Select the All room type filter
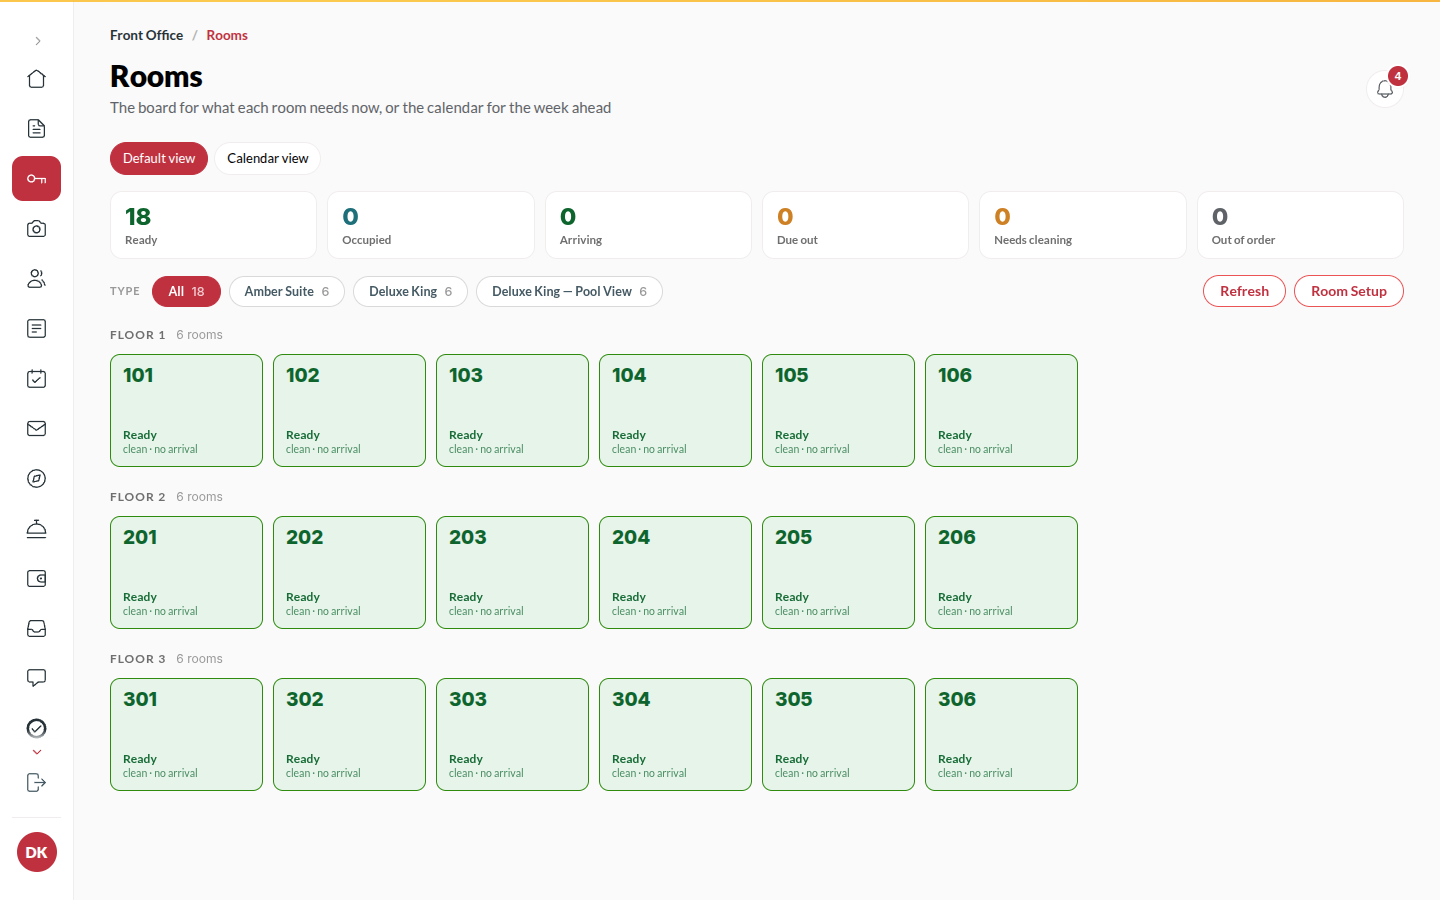 coord(186,291)
